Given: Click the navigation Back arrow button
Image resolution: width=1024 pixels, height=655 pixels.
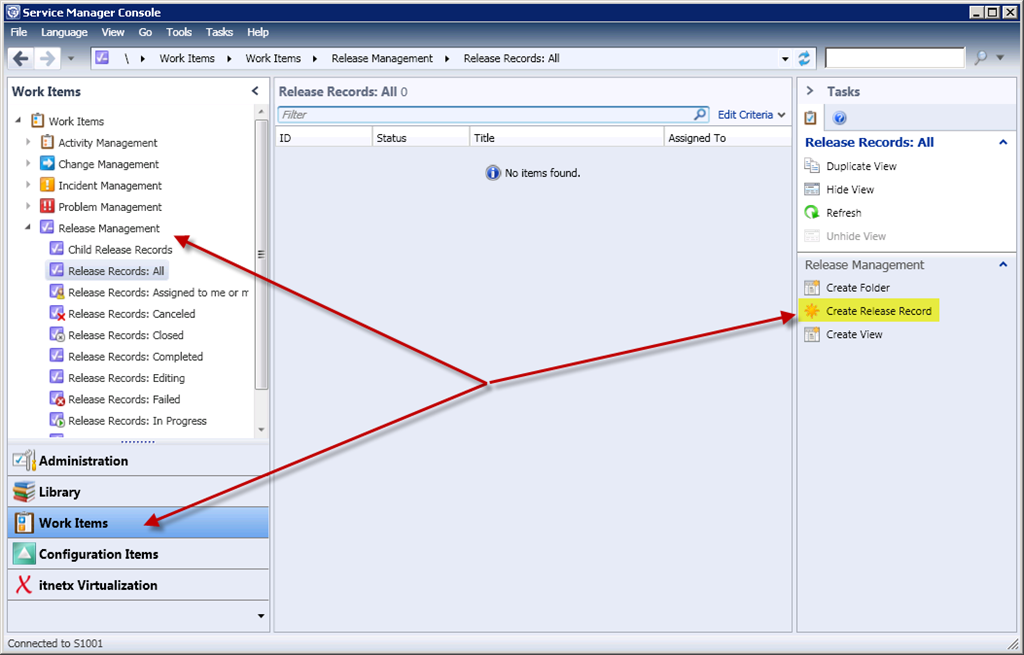Looking at the screenshot, I should 21,58.
